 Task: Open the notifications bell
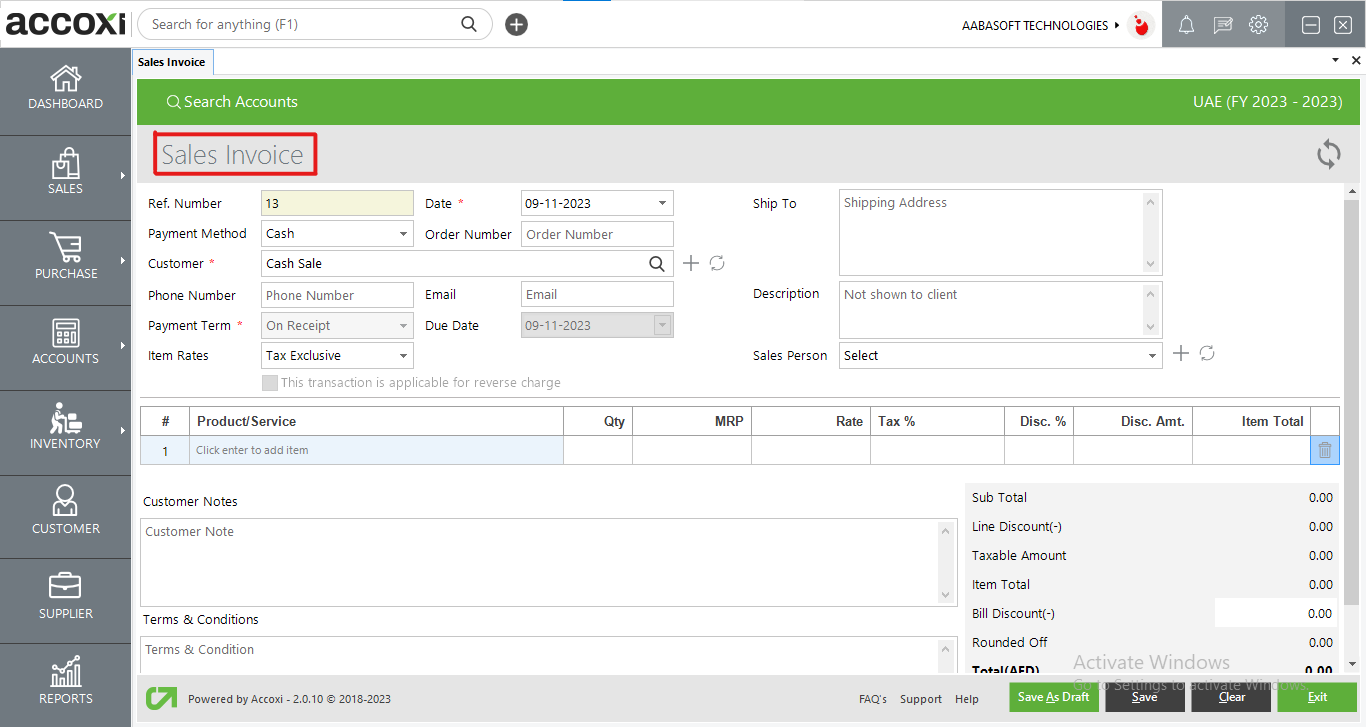tap(1186, 24)
